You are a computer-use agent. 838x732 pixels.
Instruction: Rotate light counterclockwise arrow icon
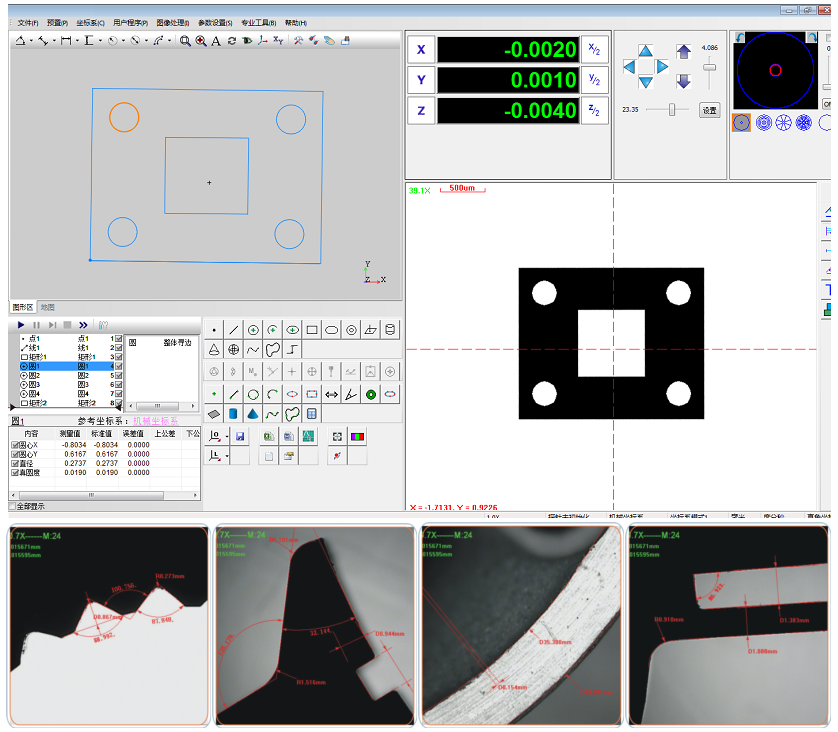[740, 37]
